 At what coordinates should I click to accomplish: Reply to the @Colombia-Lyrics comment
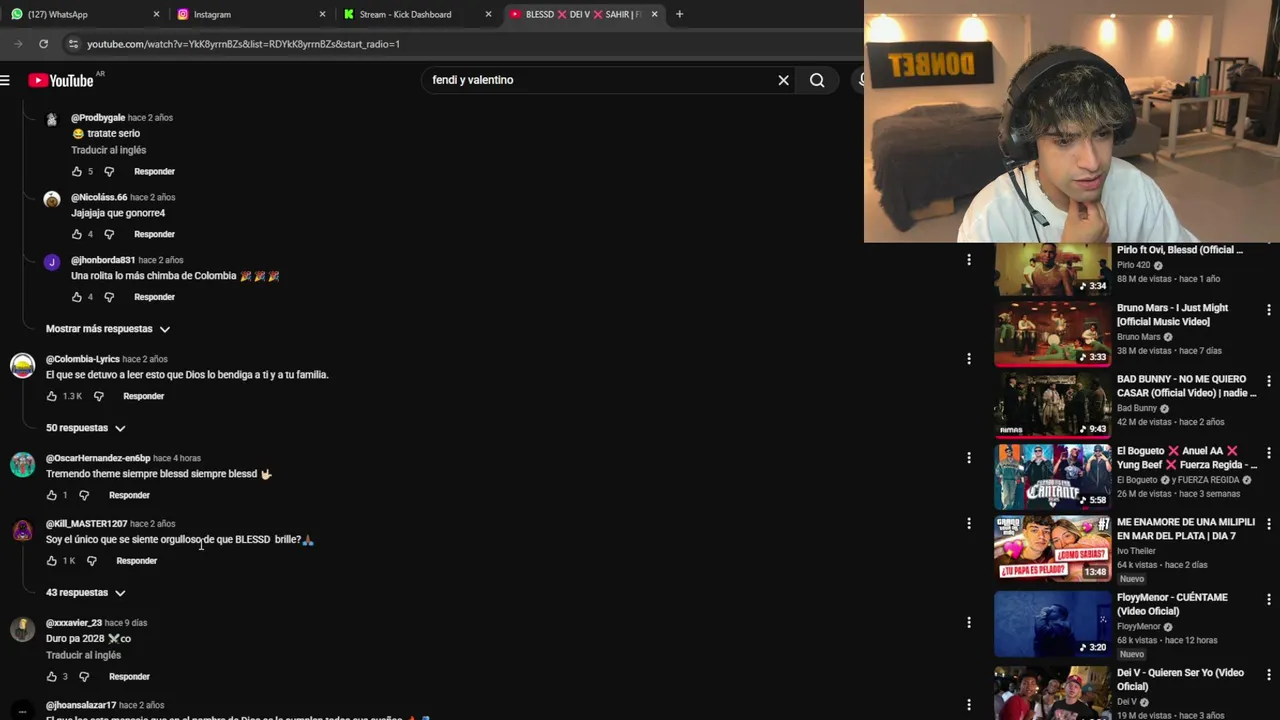pos(143,396)
